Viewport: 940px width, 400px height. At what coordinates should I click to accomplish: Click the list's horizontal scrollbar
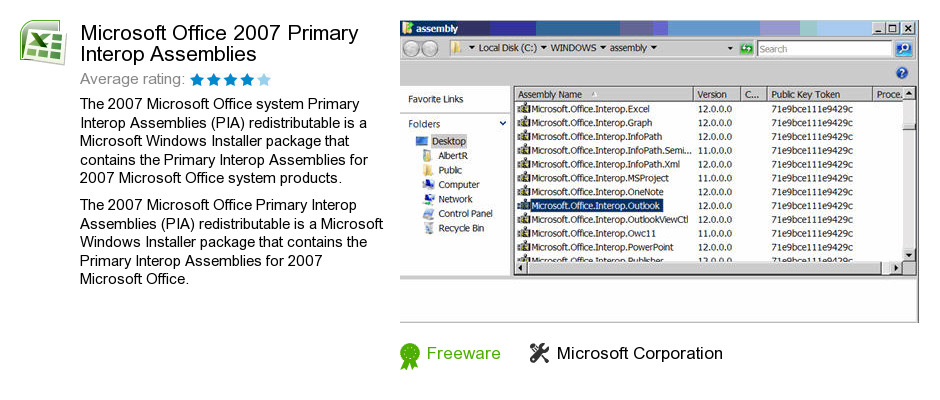click(x=707, y=267)
